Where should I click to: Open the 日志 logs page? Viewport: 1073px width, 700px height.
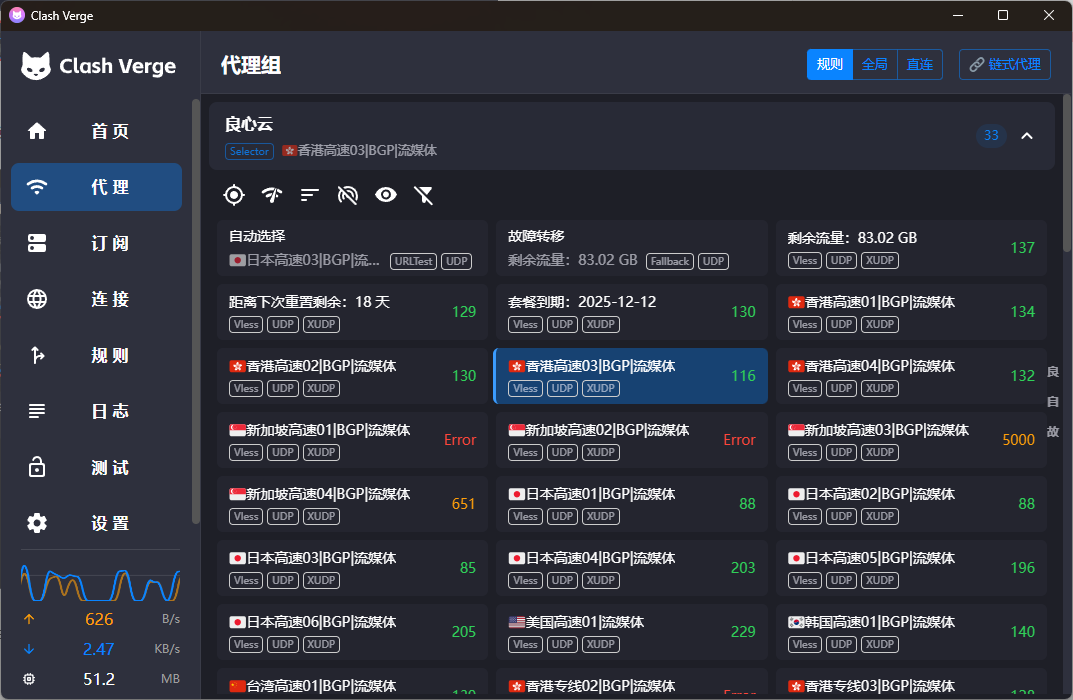tap(97, 411)
